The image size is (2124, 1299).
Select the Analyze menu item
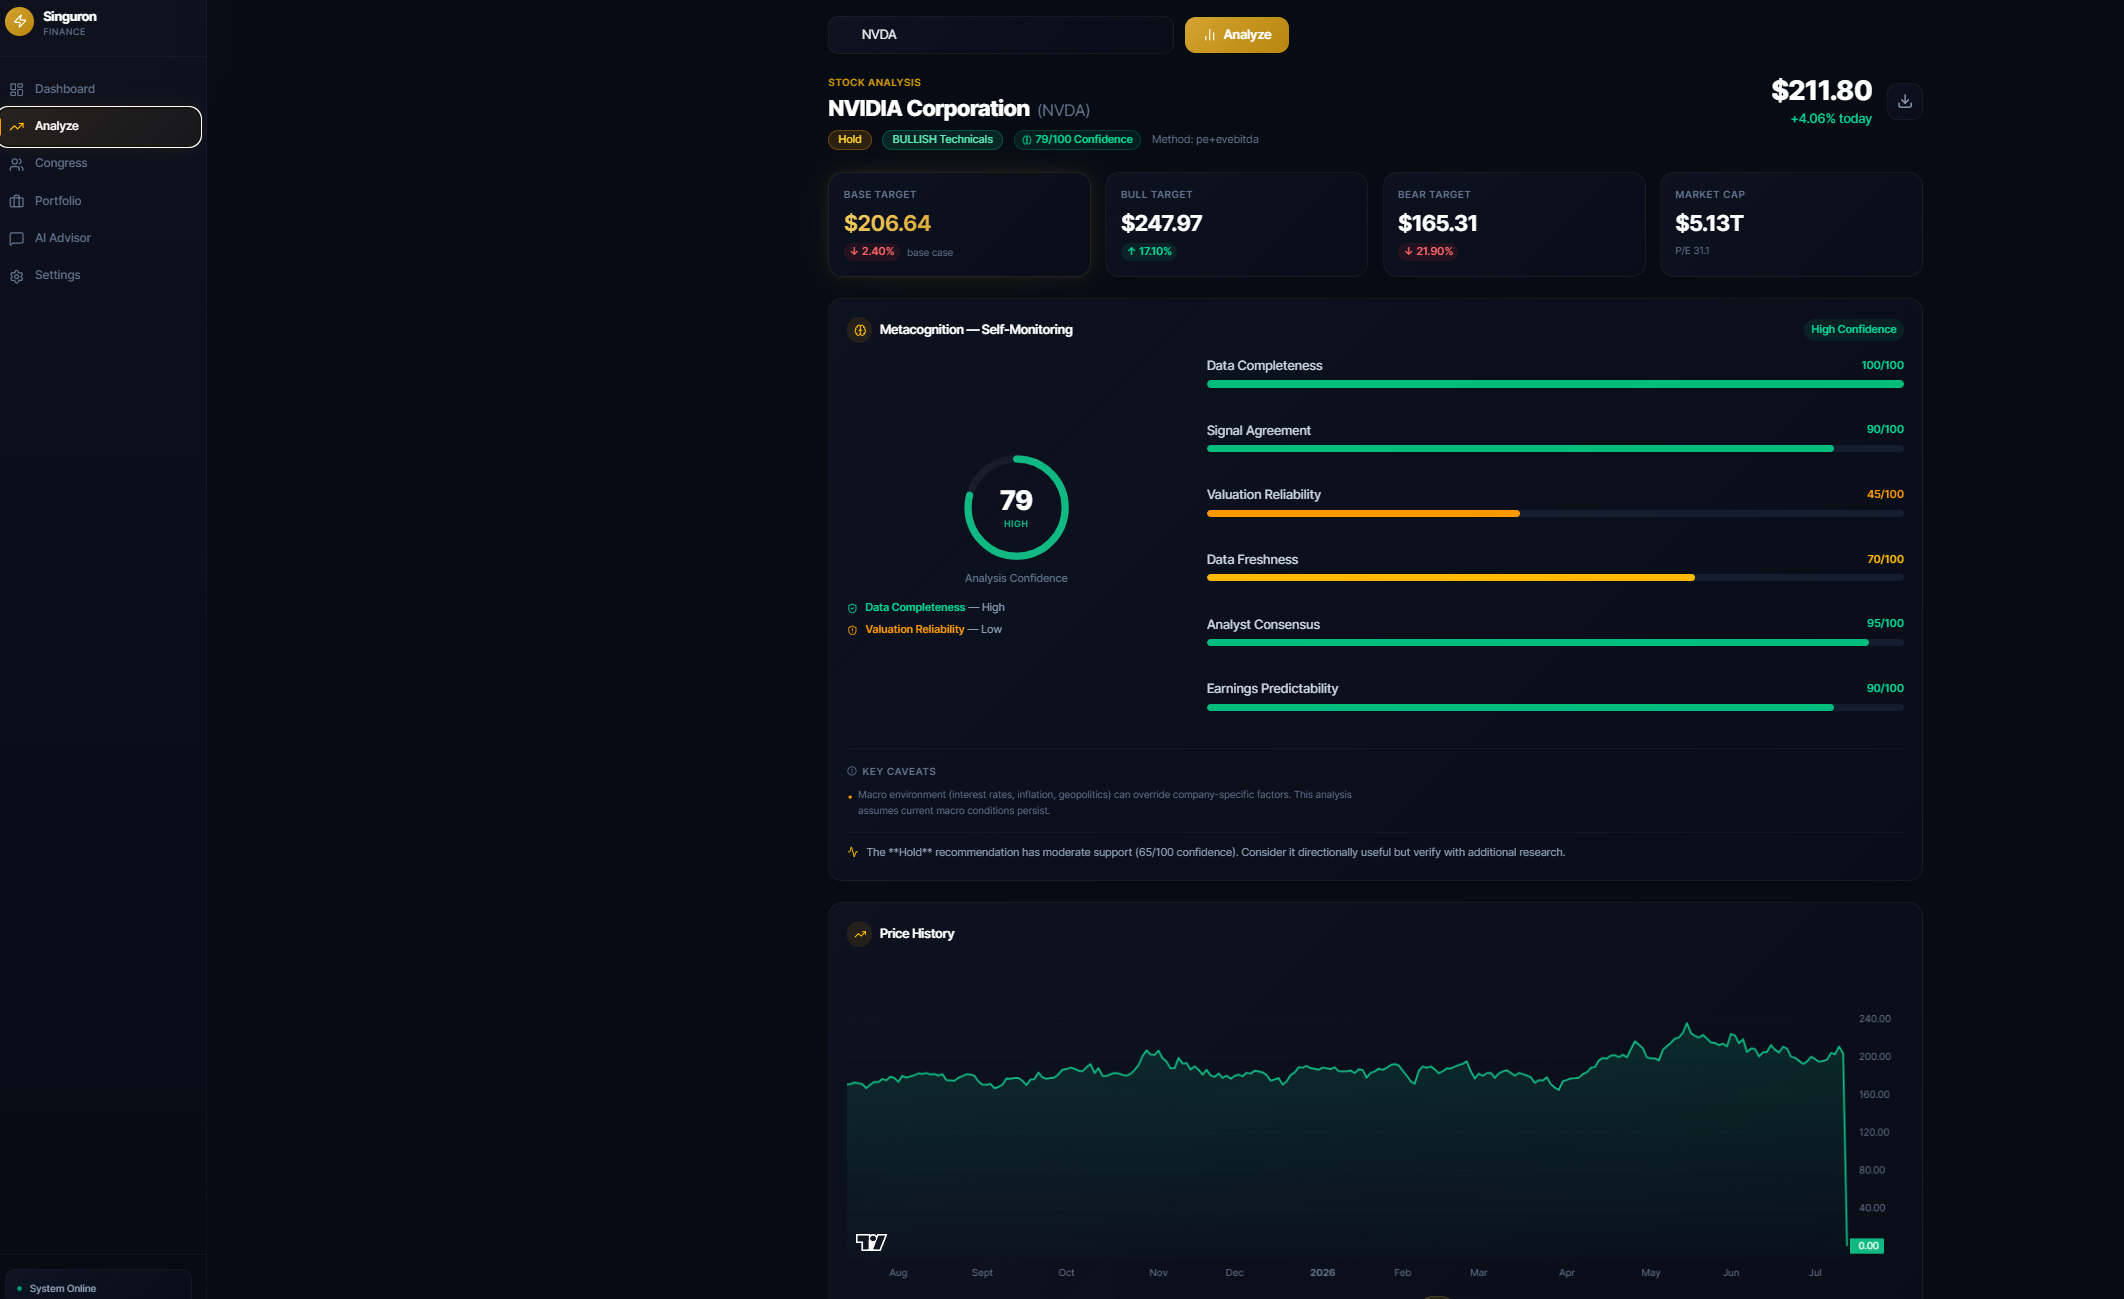(x=101, y=126)
